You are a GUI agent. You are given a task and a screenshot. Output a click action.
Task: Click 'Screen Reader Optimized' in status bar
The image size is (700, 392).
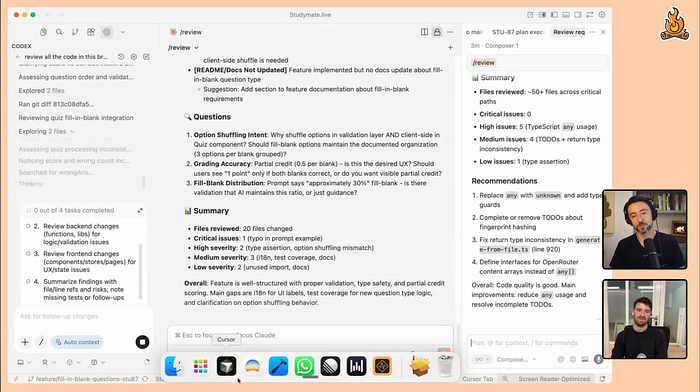(554, 379)
